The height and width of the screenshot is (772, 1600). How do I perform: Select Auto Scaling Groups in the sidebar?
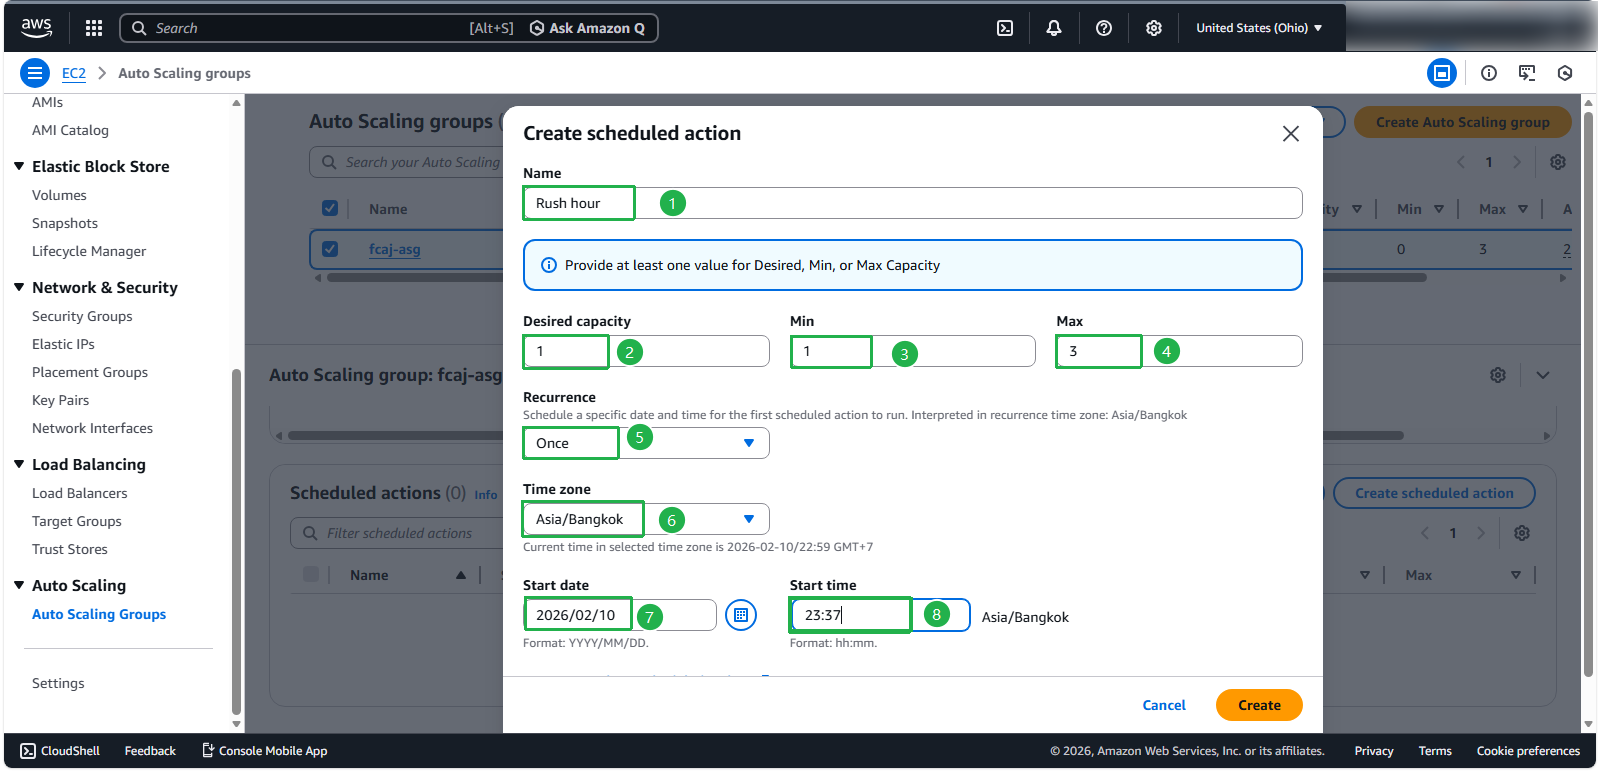[x=99, y=614]
